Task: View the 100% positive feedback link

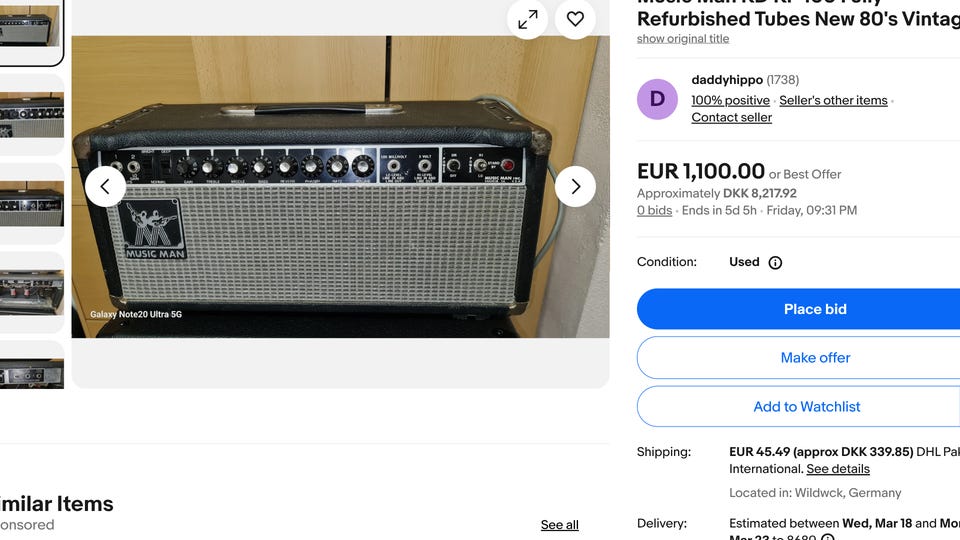Action: click(730, 100)
